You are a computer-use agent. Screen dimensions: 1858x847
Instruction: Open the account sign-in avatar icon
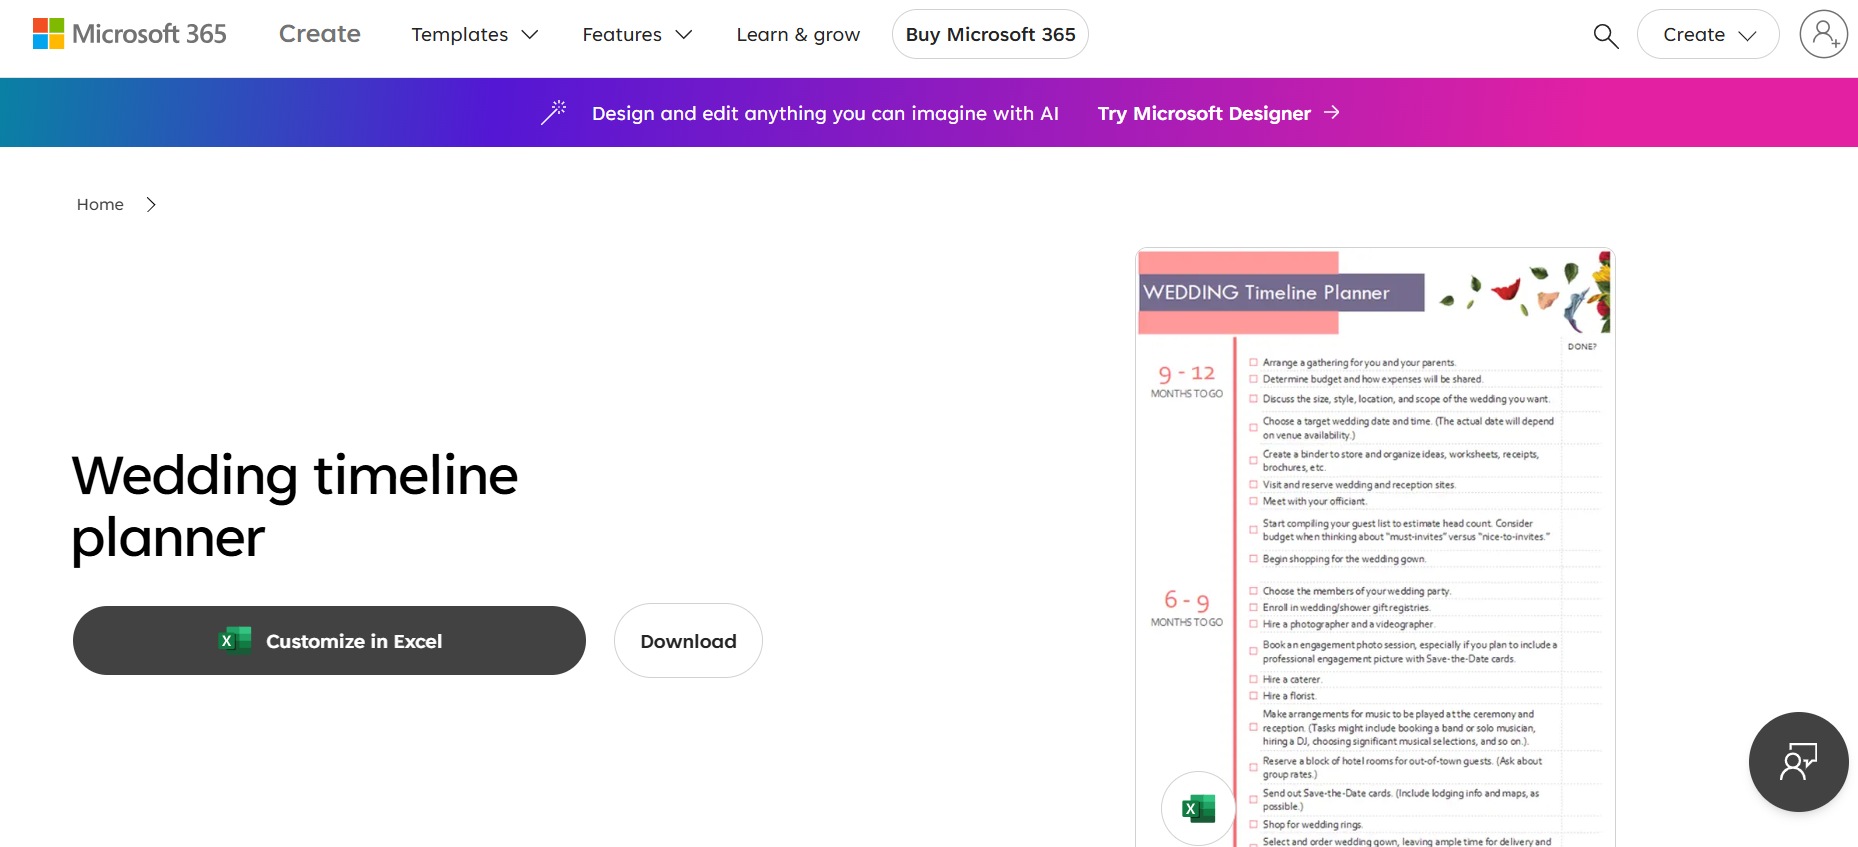(1823, 34)
